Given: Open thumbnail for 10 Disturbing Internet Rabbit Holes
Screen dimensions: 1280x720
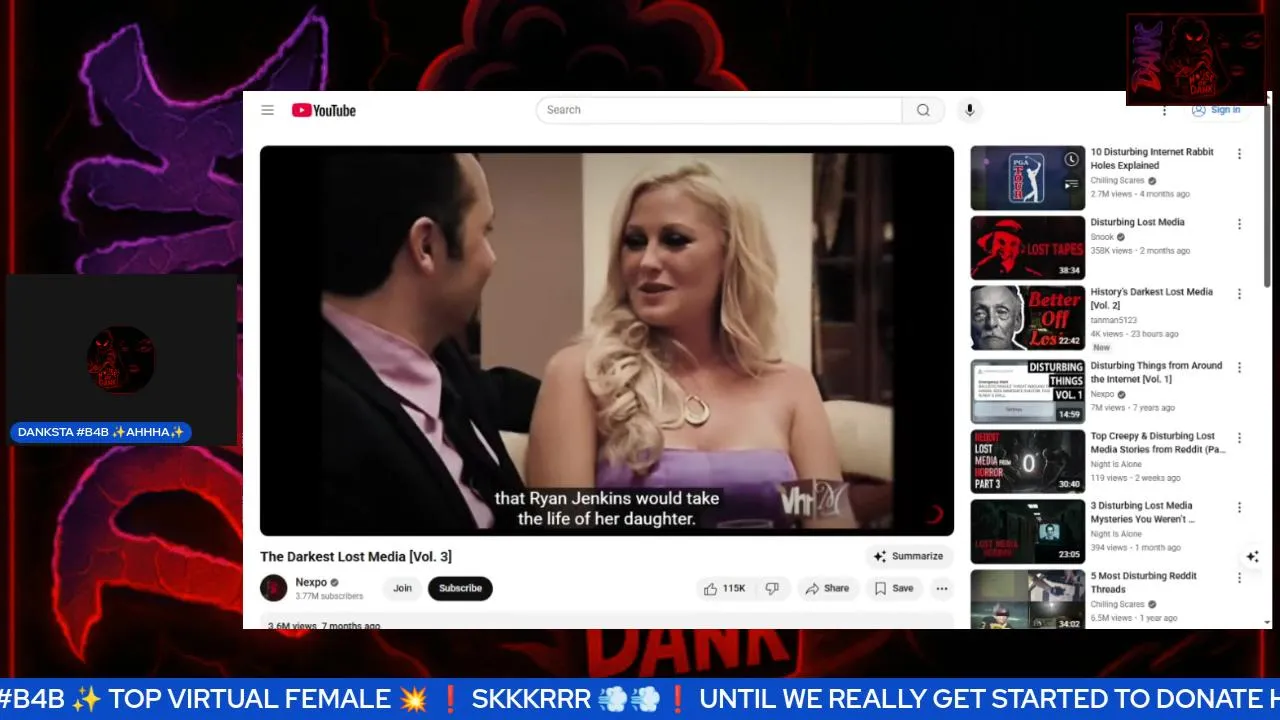Looking at the screenshot, I should (1028, 178).
